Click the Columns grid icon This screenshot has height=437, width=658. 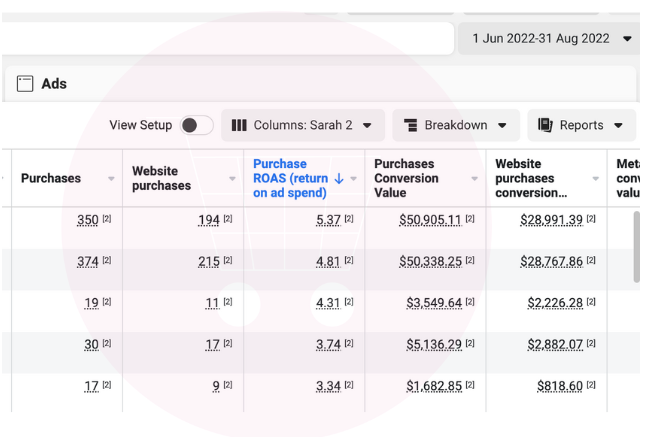coord(239,125)
